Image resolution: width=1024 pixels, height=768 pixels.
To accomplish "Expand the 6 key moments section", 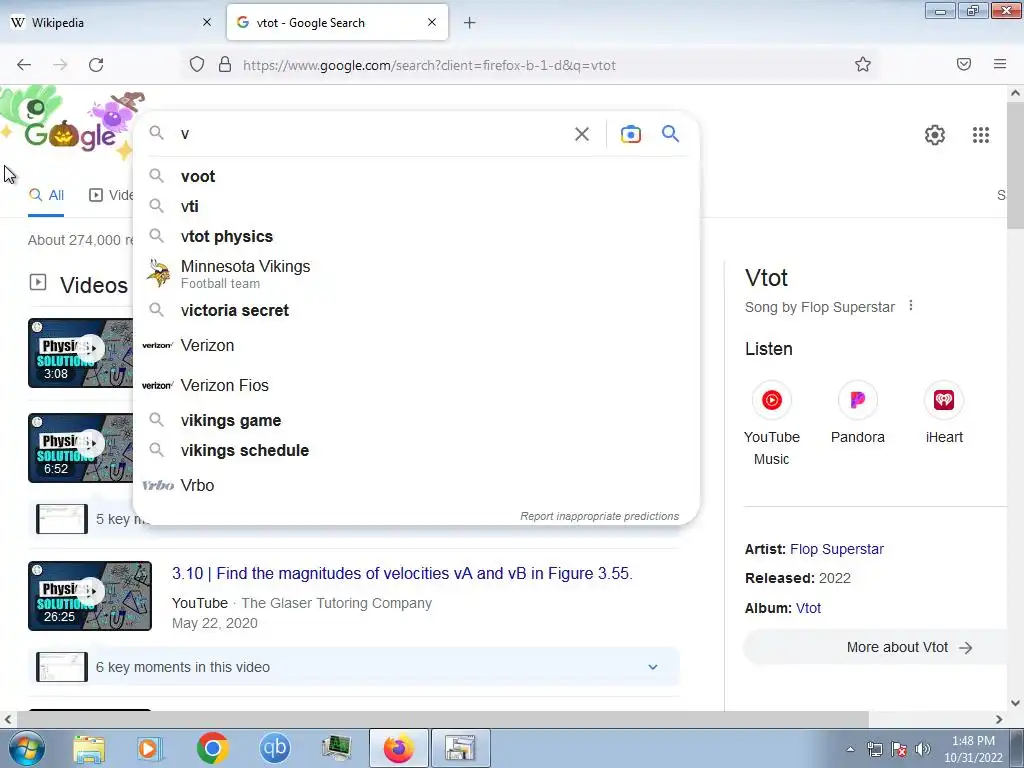I will (x=354, y=667).
